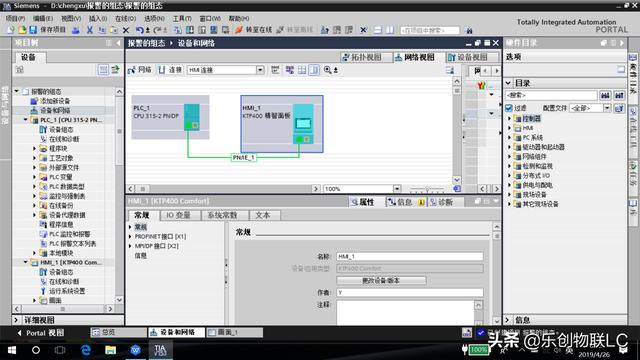Screen dimensions: 640x360
Task: Switch to Portal view
Action: (x=41, y=333)
